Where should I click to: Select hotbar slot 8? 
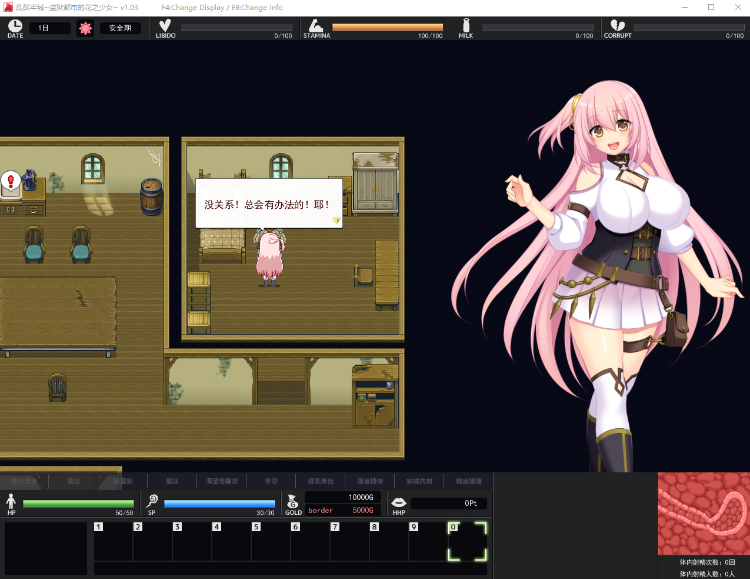pos(389,541)
